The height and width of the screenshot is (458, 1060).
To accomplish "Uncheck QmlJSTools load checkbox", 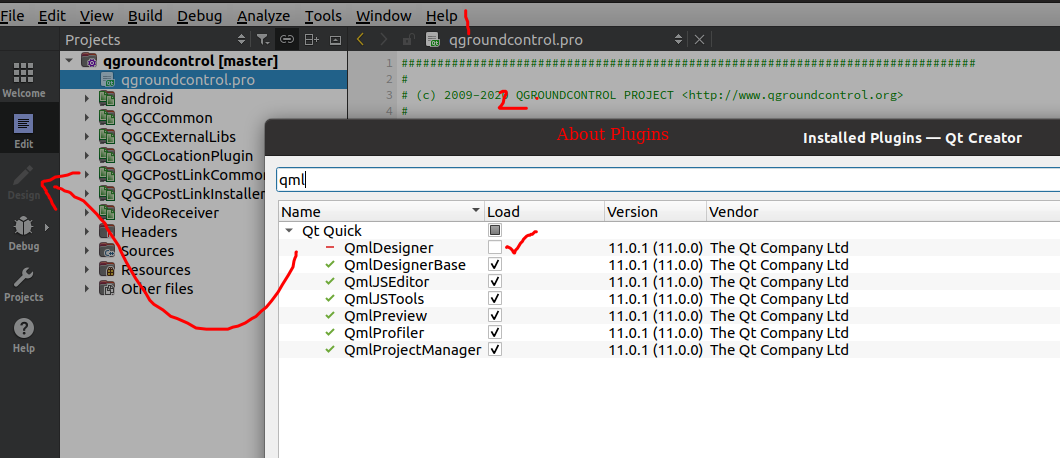I will coord(495,298).
